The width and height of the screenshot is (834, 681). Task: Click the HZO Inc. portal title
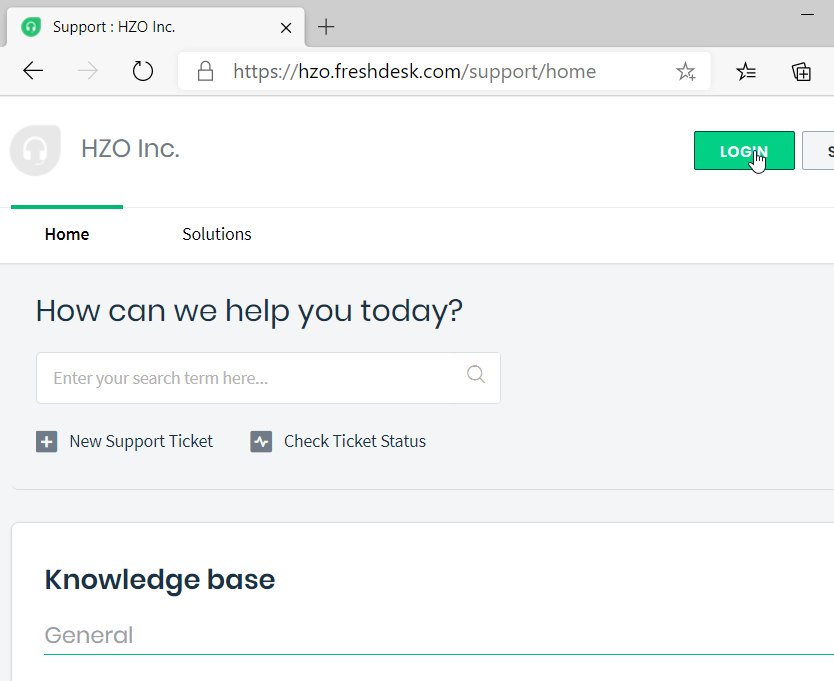click(130, 148)
